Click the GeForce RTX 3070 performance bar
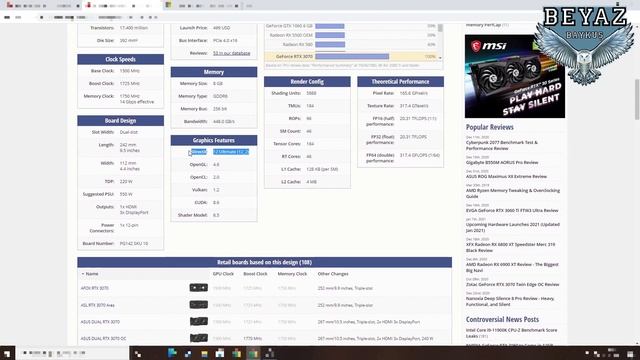 click(352, 56)
